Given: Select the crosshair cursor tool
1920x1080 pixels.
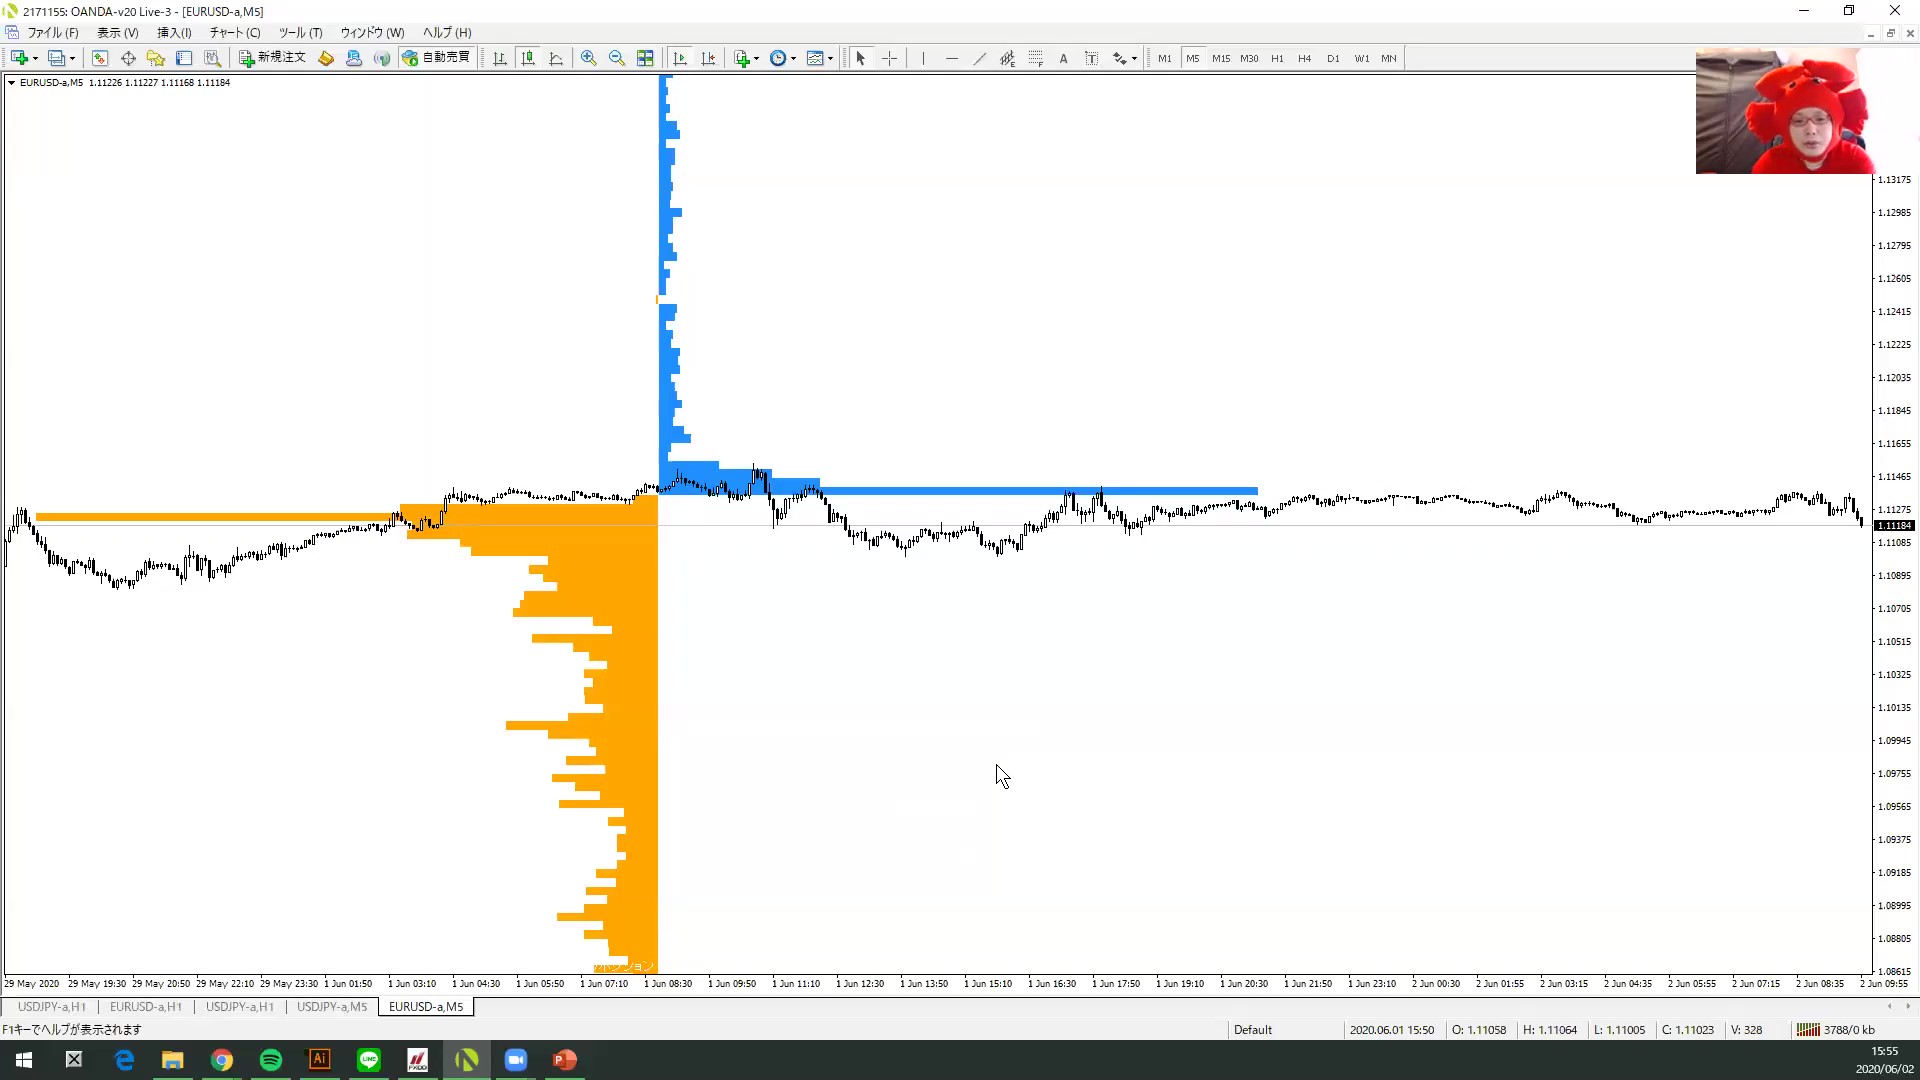Looking at the screenshot, I should 889,58.
